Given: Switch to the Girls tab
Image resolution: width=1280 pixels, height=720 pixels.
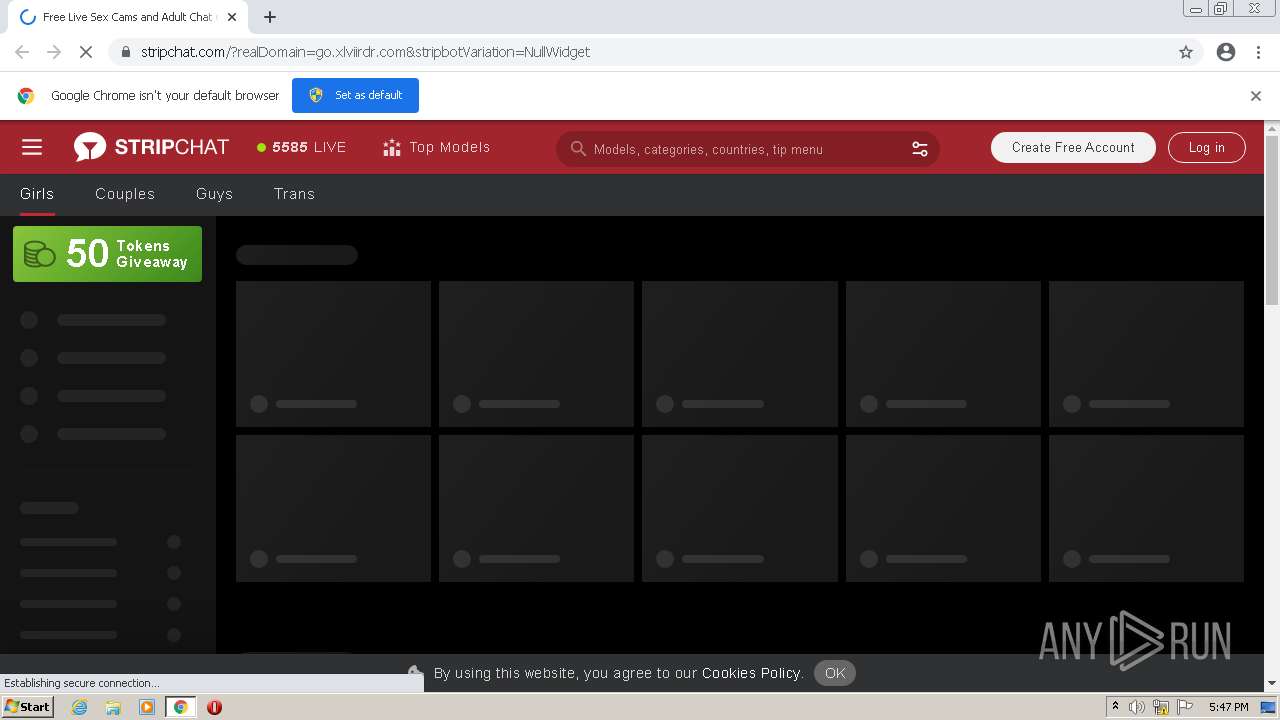Looking at the screenshot, I should pyautogui.click(x=37, y=194).
